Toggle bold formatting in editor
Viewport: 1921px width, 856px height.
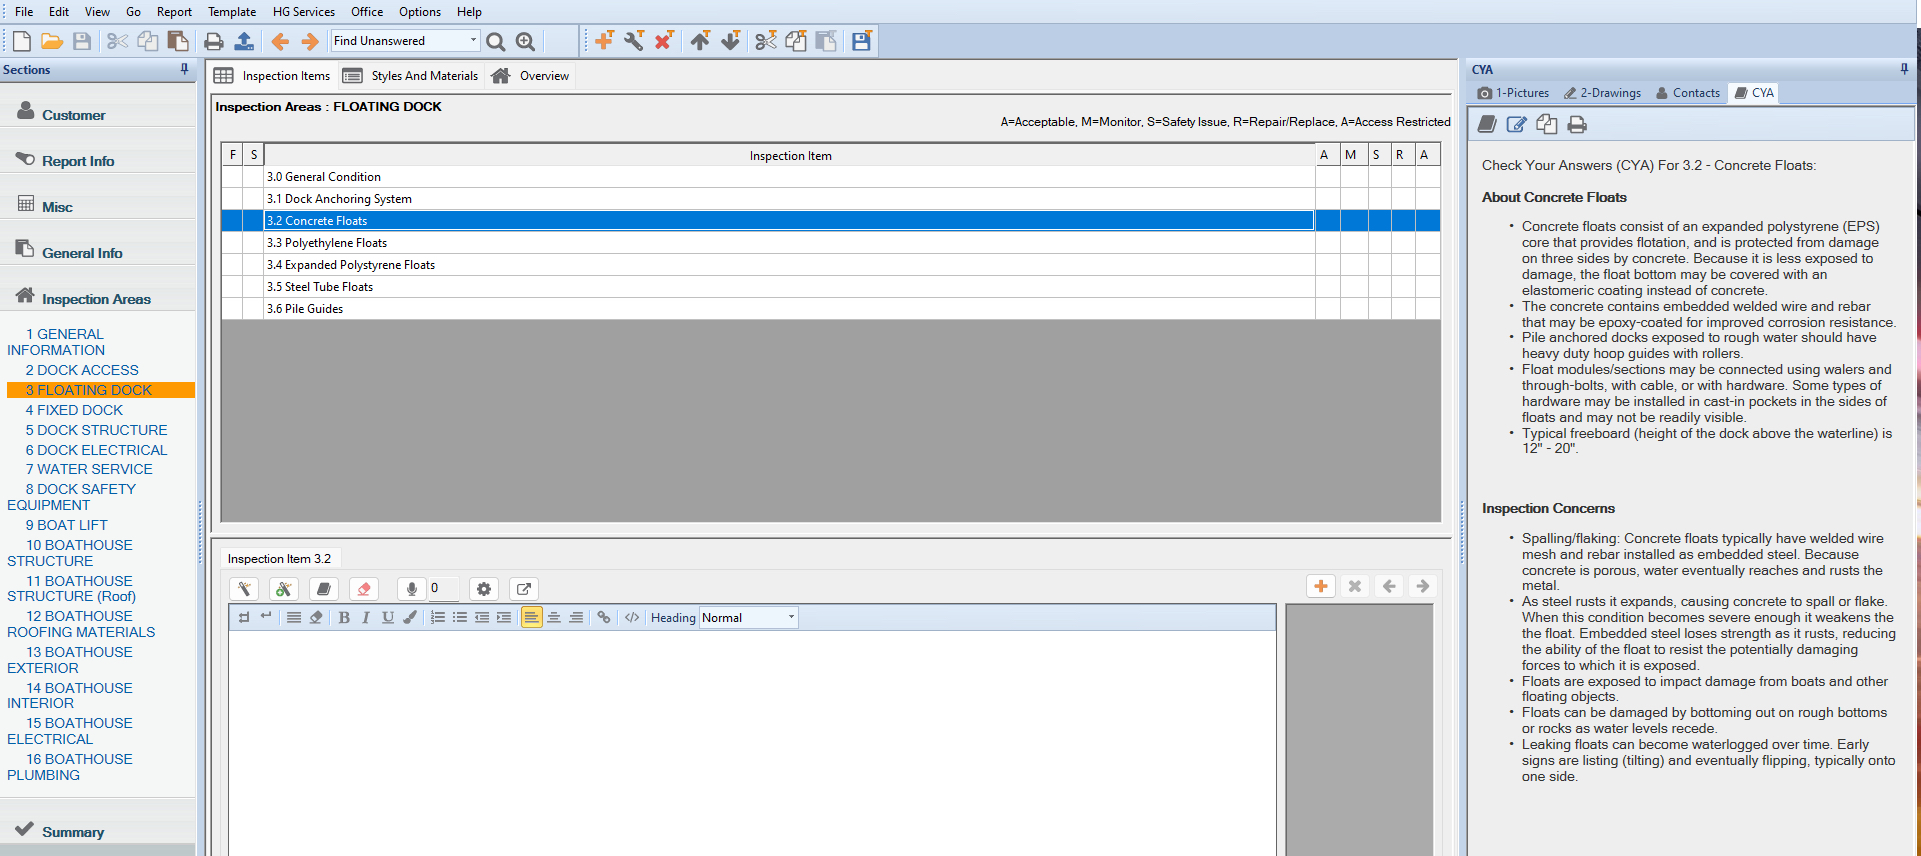click(x=344, y=618)
